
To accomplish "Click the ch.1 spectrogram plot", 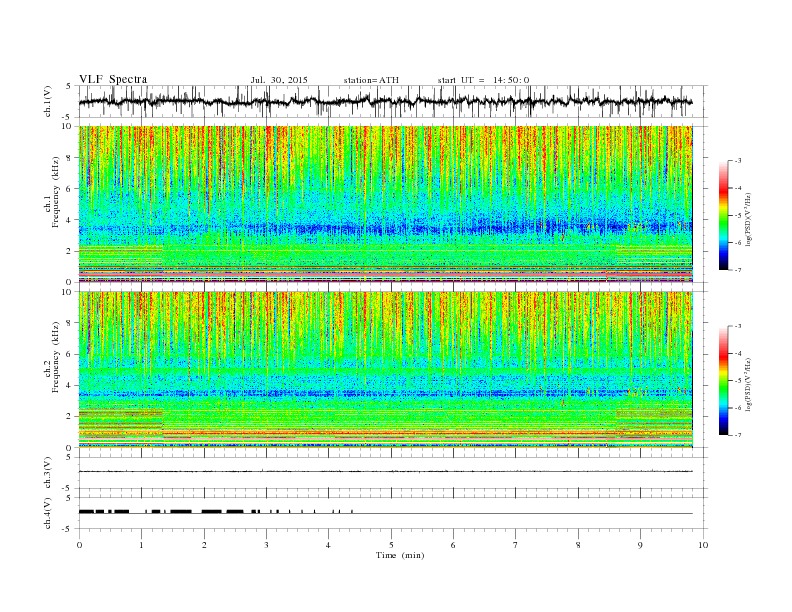I will pyautogui.click(x=385, y=204).
